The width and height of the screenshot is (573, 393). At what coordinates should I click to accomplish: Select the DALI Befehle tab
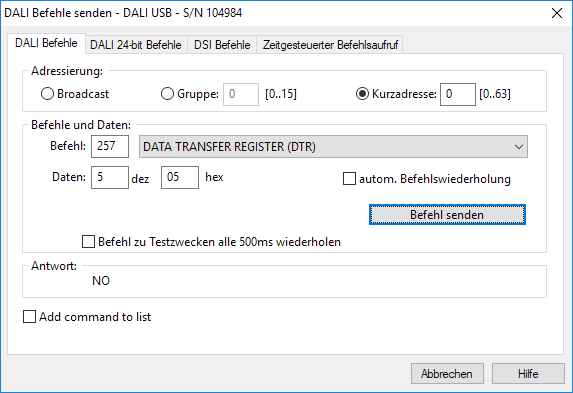[46, 43]
